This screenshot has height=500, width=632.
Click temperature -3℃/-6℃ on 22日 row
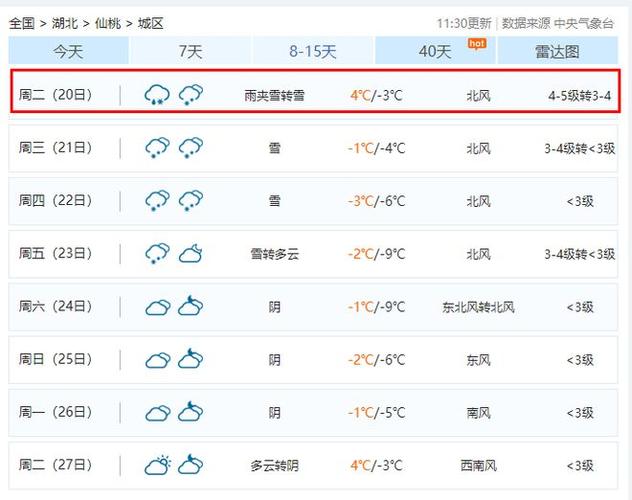click(376, 201)
